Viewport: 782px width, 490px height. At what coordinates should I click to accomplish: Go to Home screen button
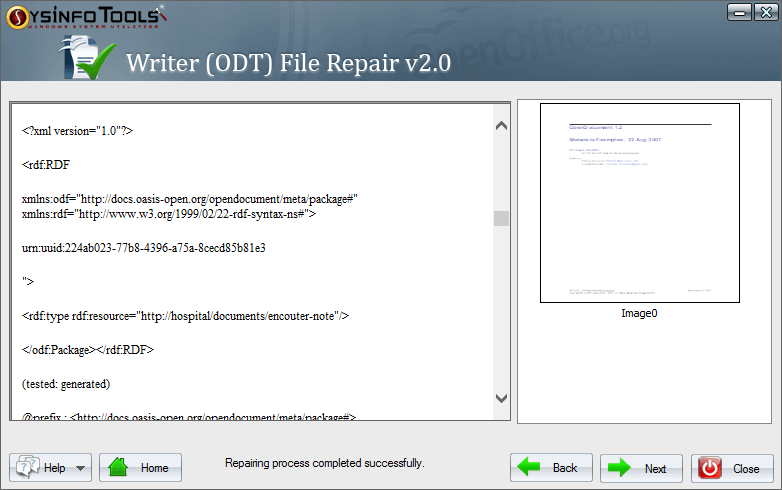pos(140,468)
